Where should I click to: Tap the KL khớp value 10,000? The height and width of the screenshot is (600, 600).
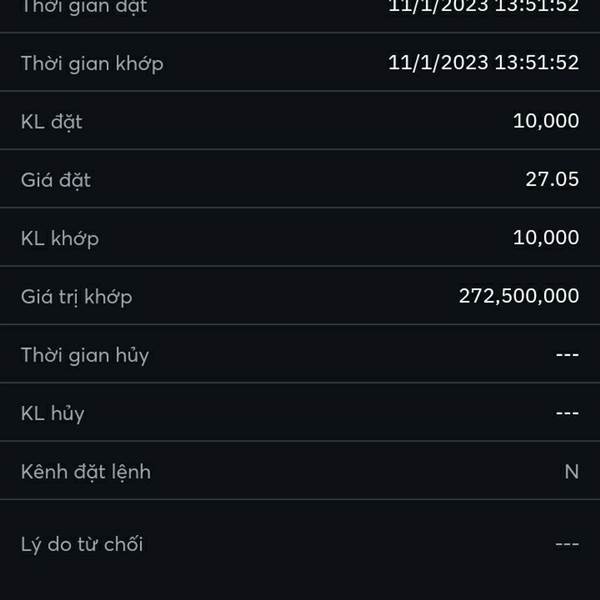click(546, 238)
